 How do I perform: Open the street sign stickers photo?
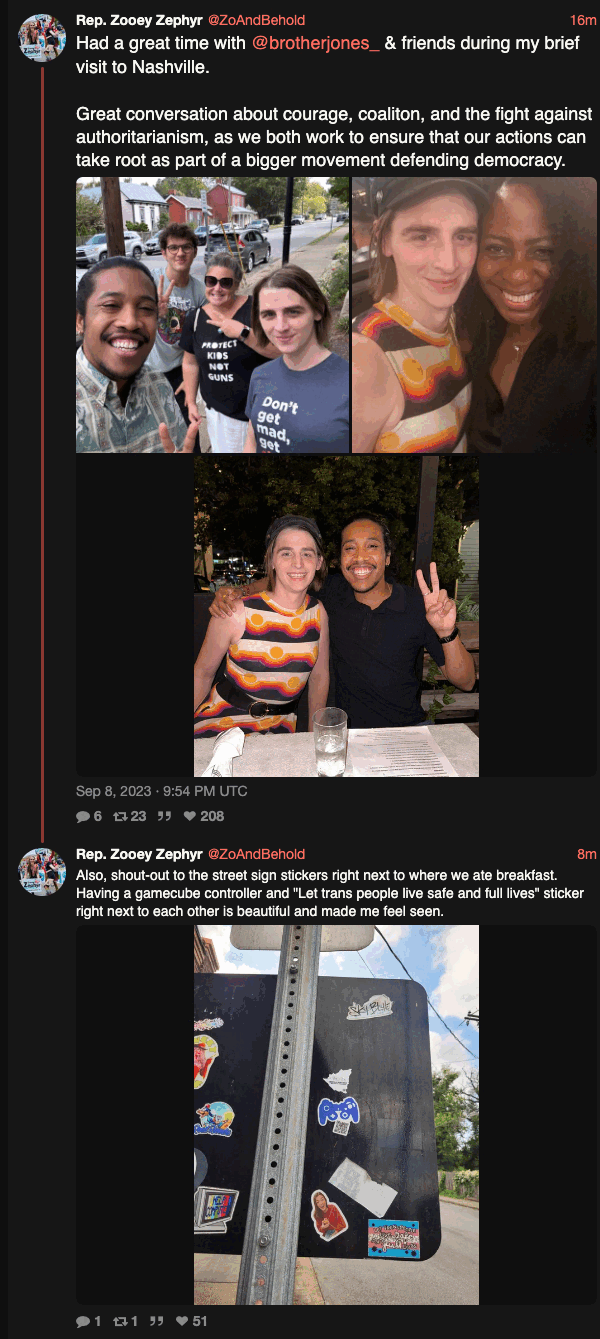tap(337, 1114)
